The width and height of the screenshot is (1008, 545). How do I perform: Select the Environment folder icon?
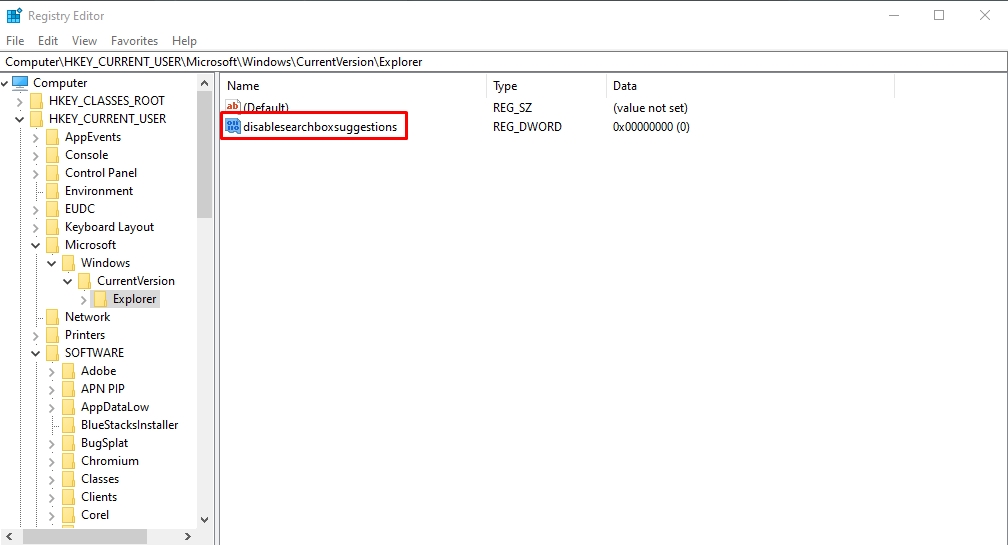tap(53, 191)
